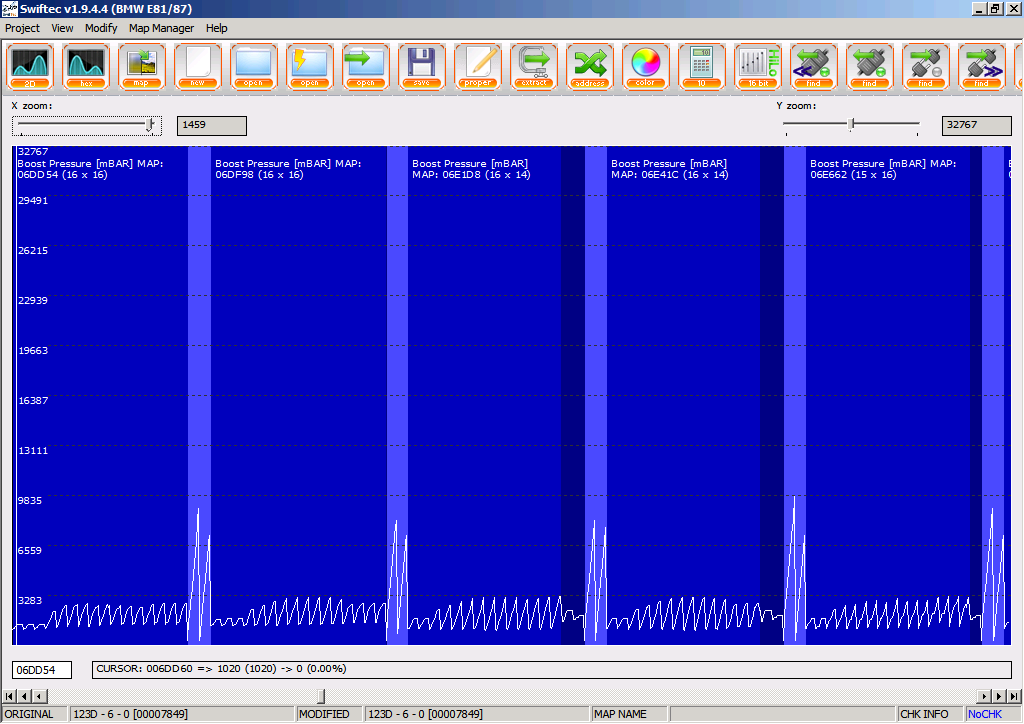Screen dimensions: 1024x724
Task: Click the bottom-right single-step right arrow
Action: [984, 697]
